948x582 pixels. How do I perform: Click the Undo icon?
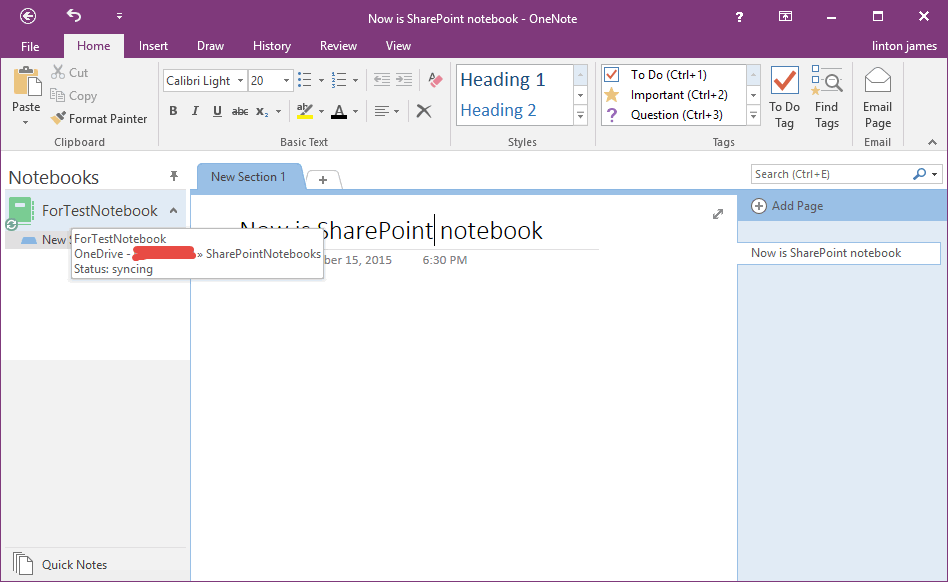(x=74, y=16)
